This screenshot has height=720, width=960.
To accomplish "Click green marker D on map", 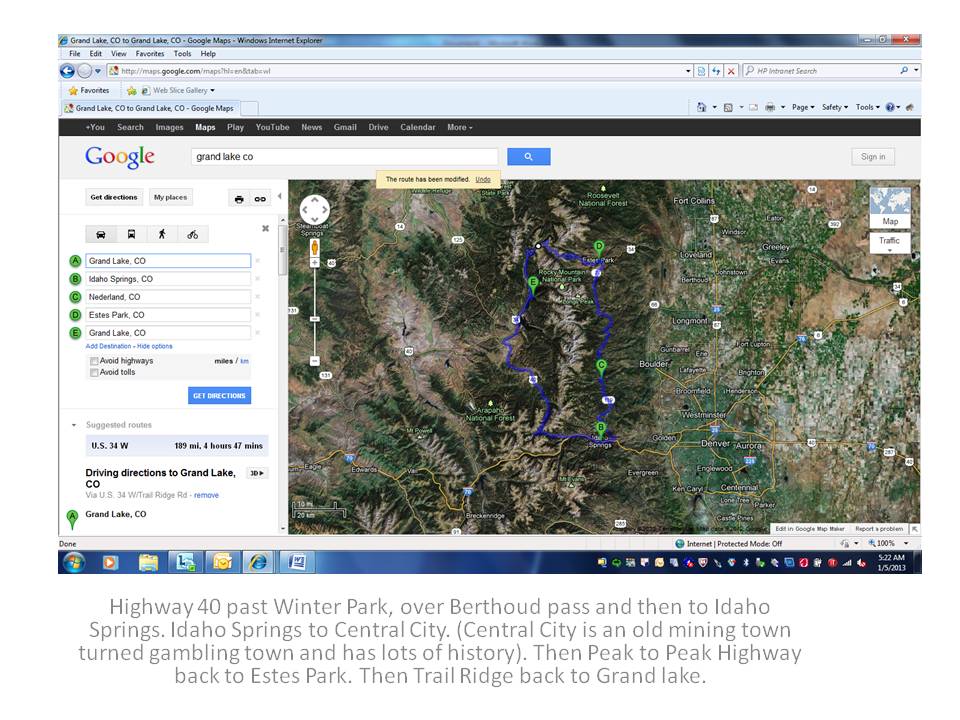I will (599, 249).
